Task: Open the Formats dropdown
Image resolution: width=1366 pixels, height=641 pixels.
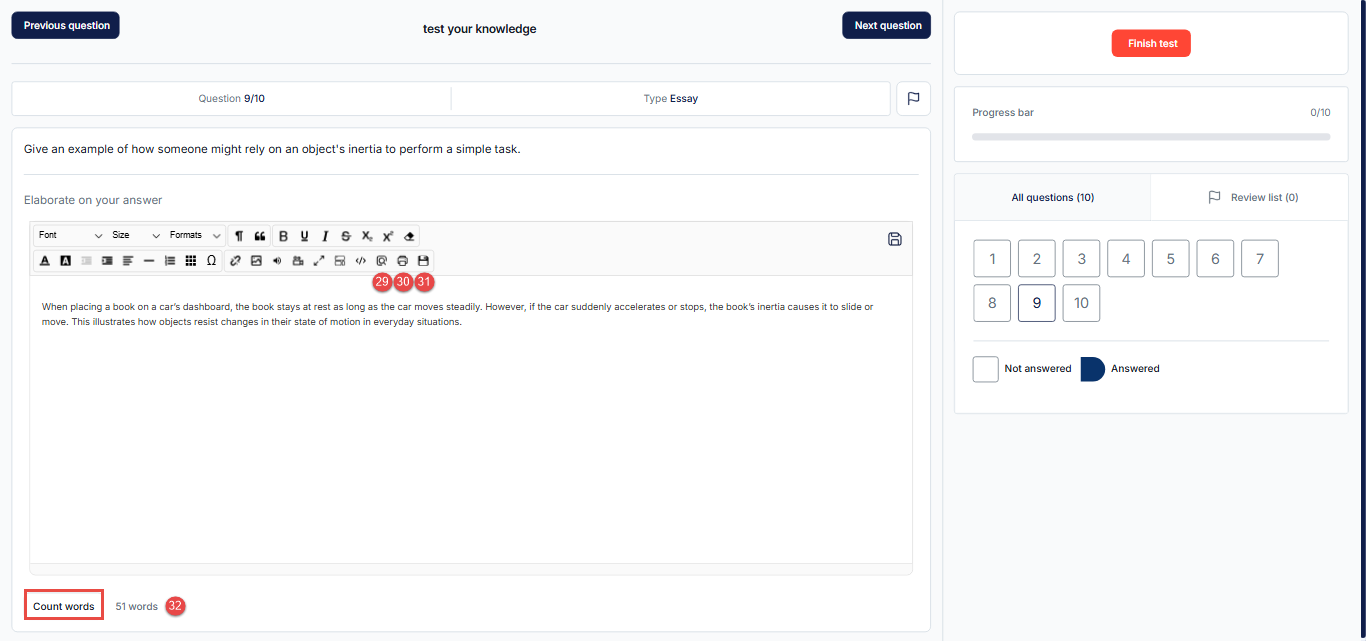Action: coord(195,236)
